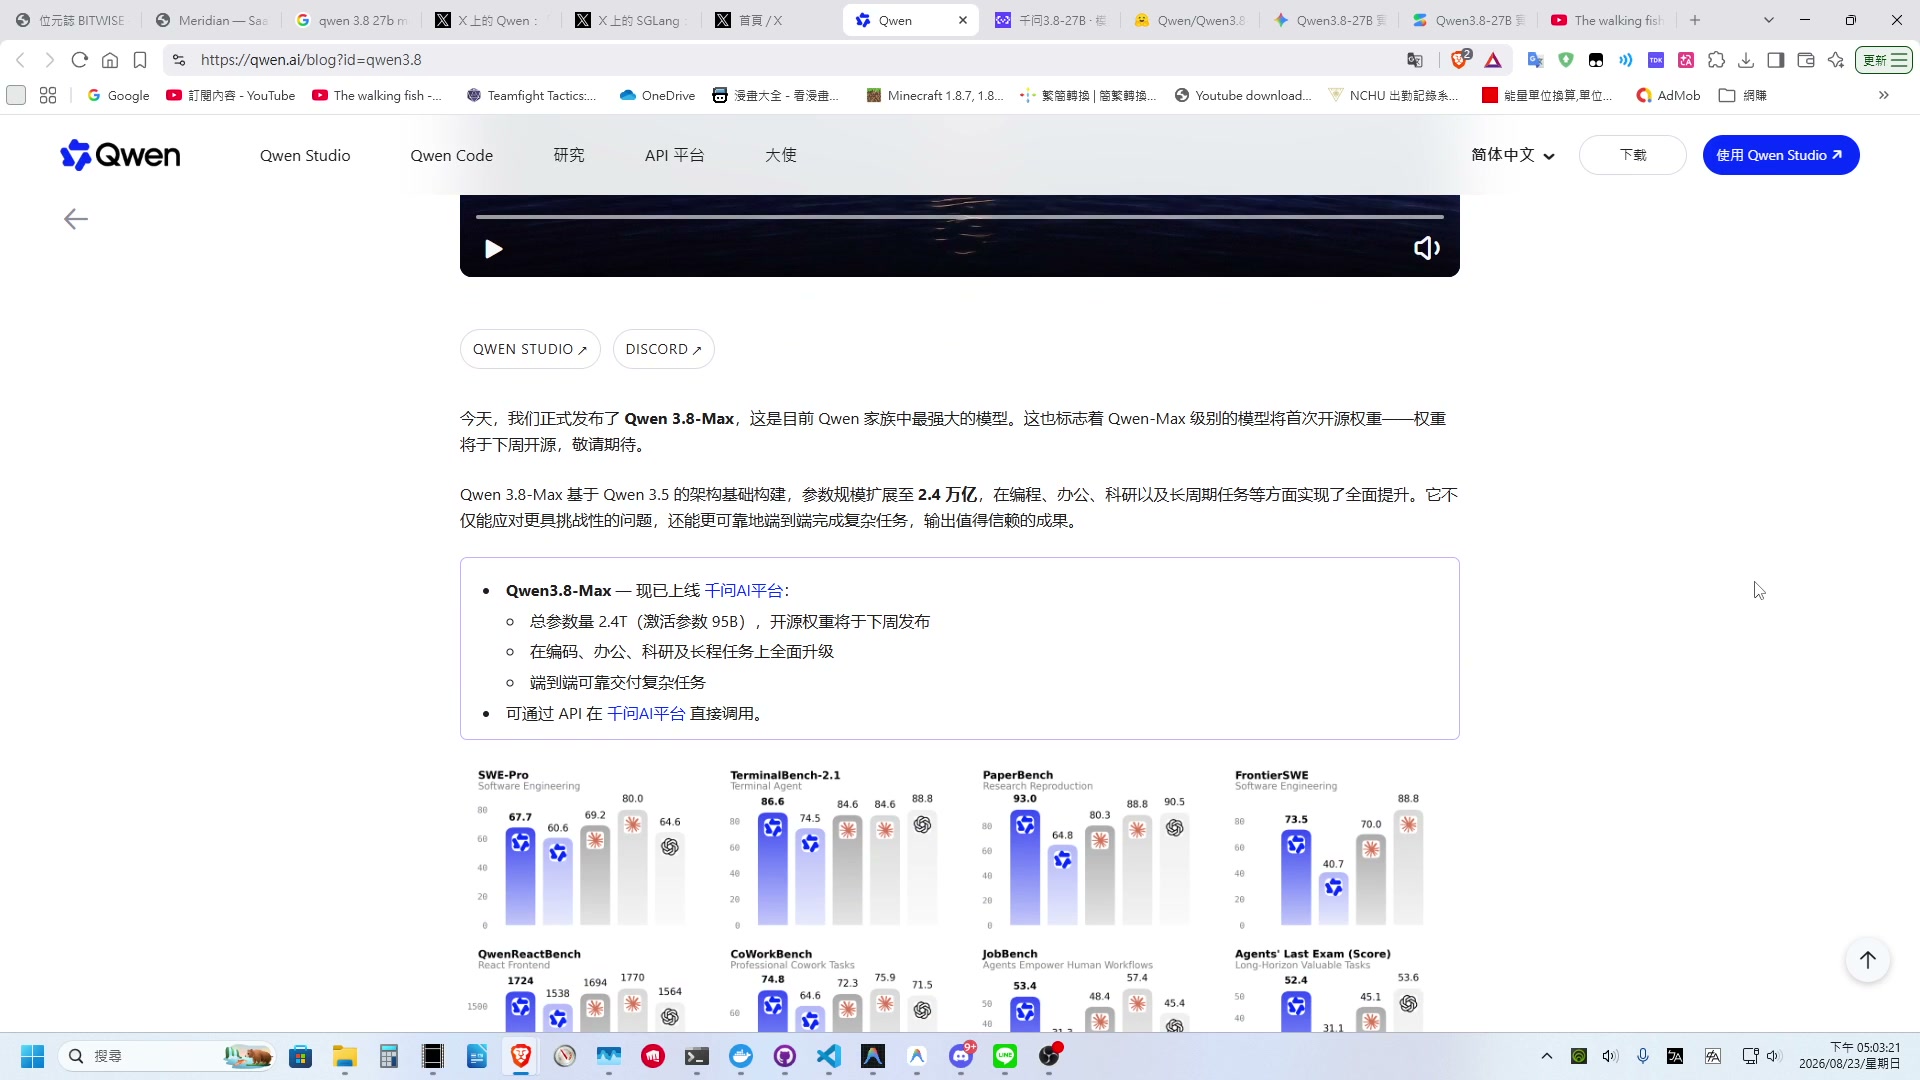
Task: Open a new browser tab
Action: tap(1695, 20)
